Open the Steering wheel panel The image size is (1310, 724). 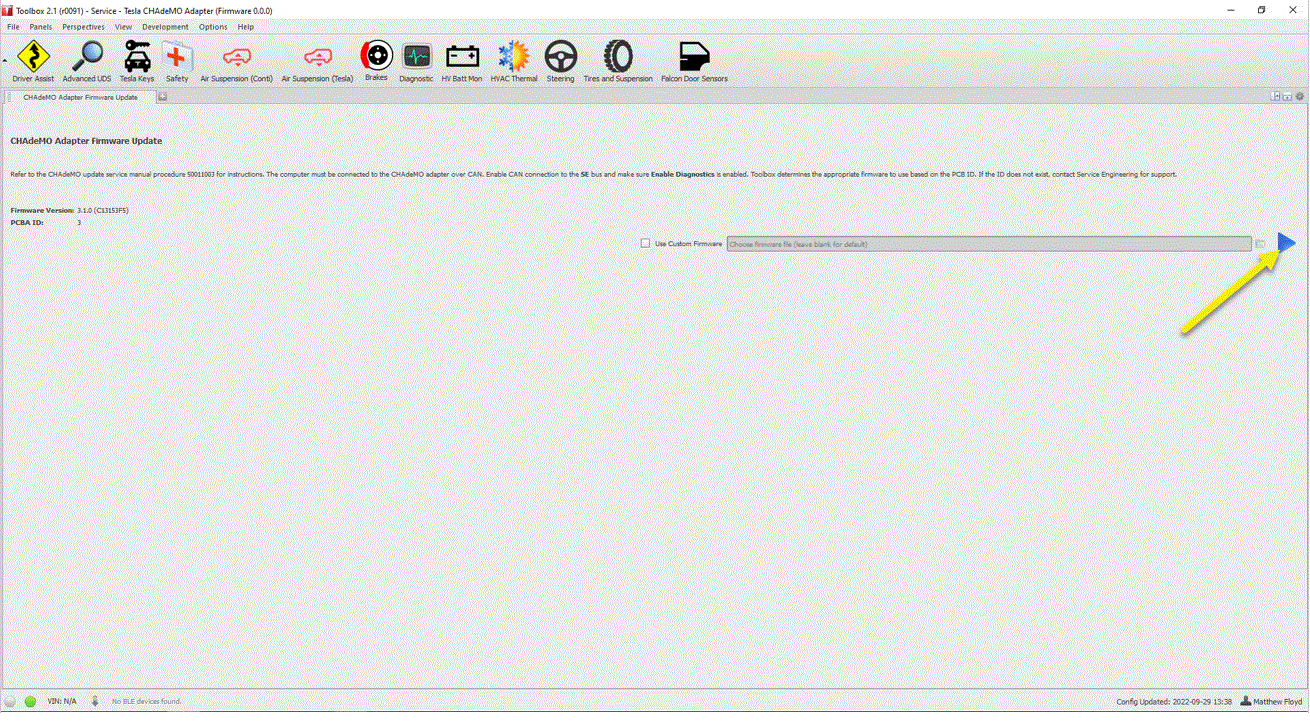coord(560,62)
